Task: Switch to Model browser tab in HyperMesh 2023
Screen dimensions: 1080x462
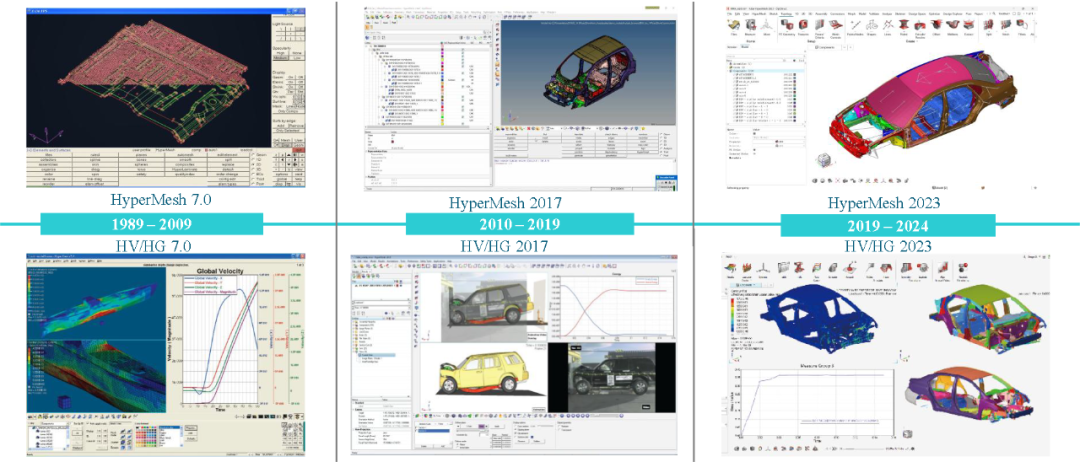Action: click(745, 47)
